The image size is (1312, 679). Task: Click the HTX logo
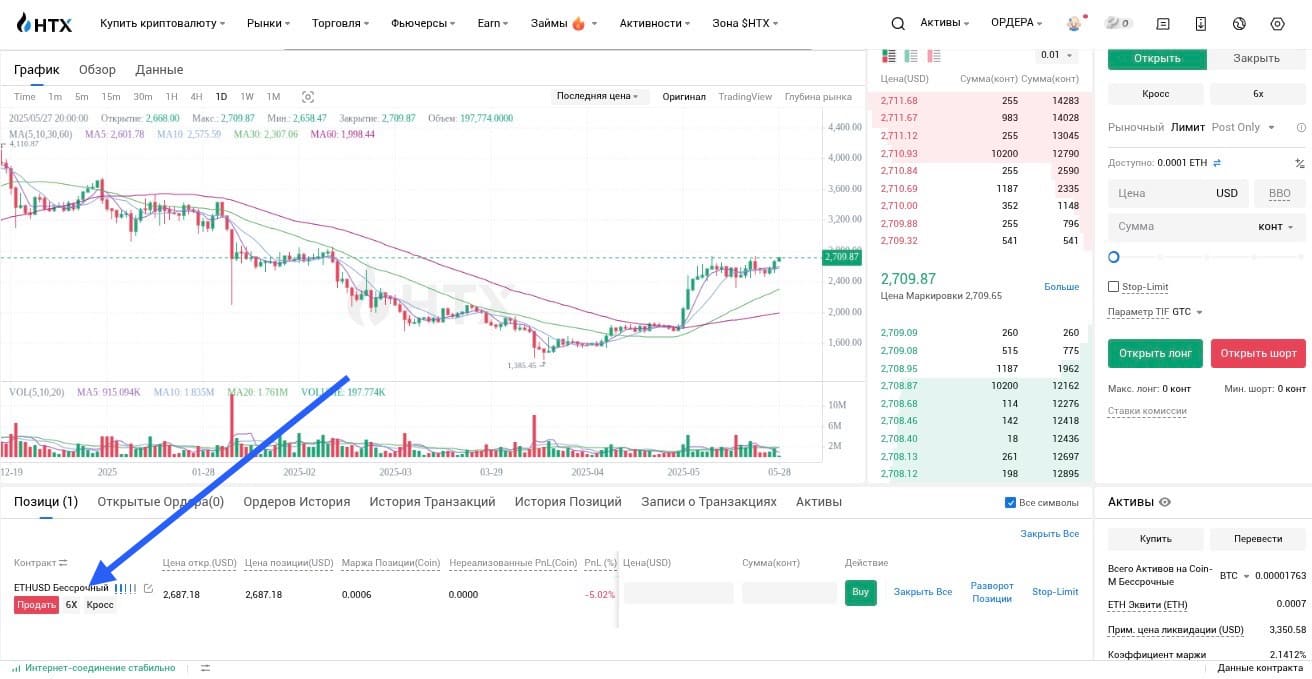pyautogui.click(x=44, y=23)
